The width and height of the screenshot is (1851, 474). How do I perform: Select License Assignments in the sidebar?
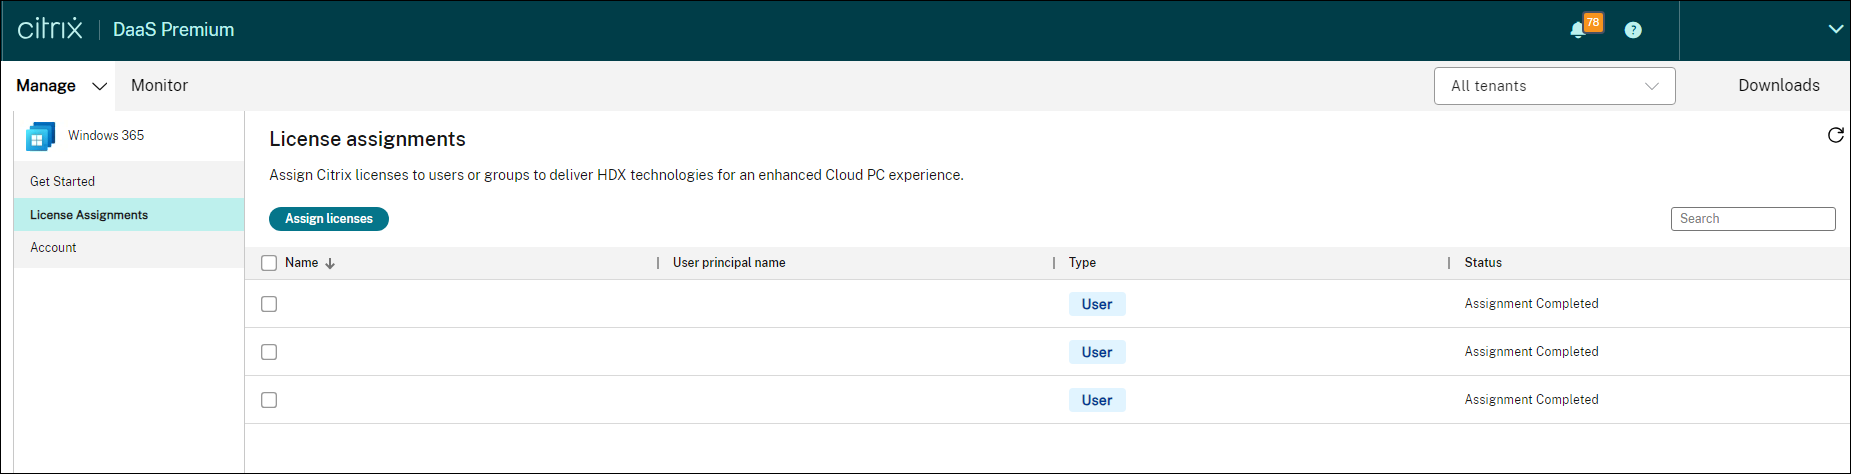tap(129, 215)
